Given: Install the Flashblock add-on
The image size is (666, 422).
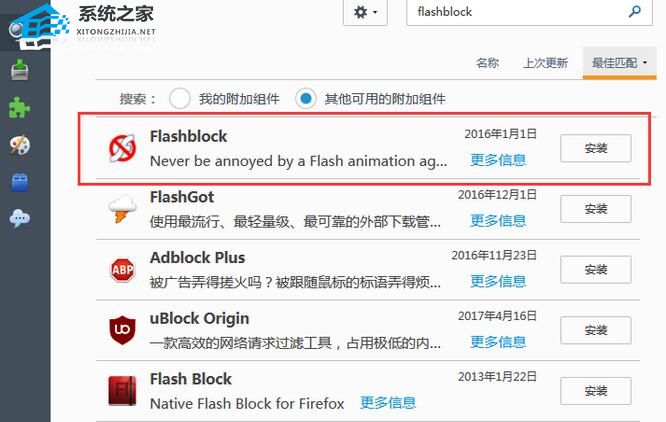Looking at the screenshot, I should (595, 148).
